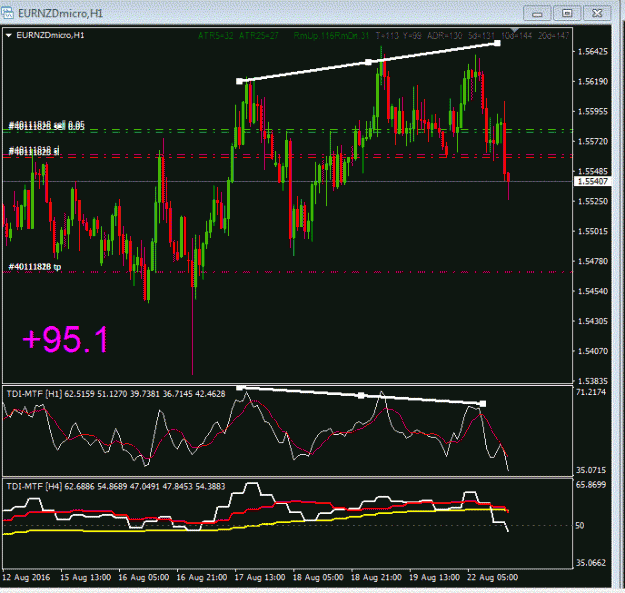
Task: Click the '5d=131' readout
Action: [x=482, y=36]
